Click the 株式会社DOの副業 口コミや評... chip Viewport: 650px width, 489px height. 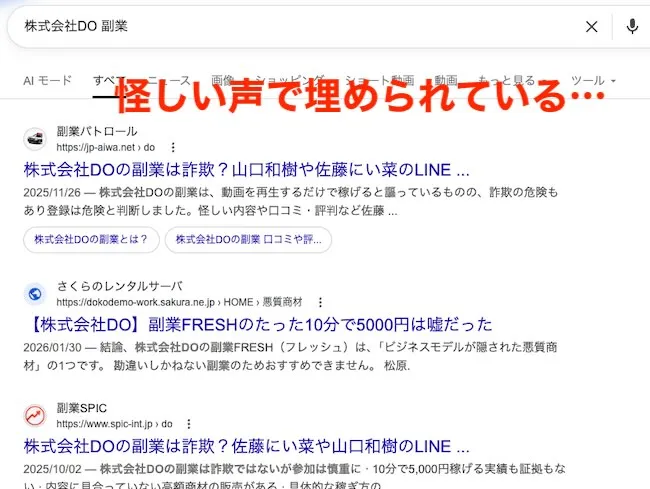coord(248,240)
